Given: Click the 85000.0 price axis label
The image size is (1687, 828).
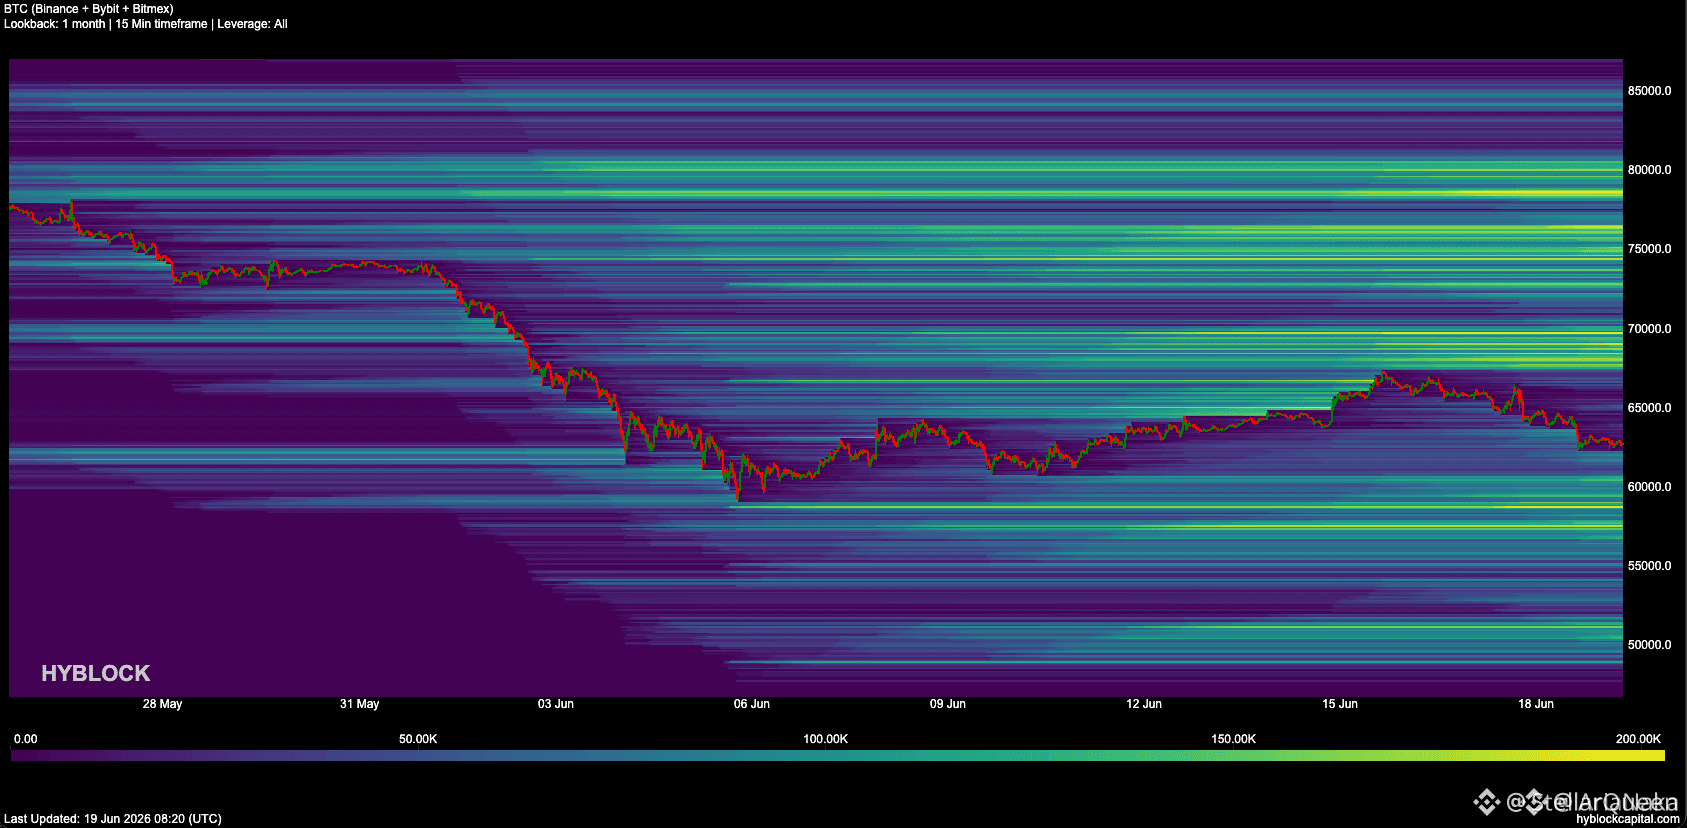Looking at the screenshot, I should 1649,91.
